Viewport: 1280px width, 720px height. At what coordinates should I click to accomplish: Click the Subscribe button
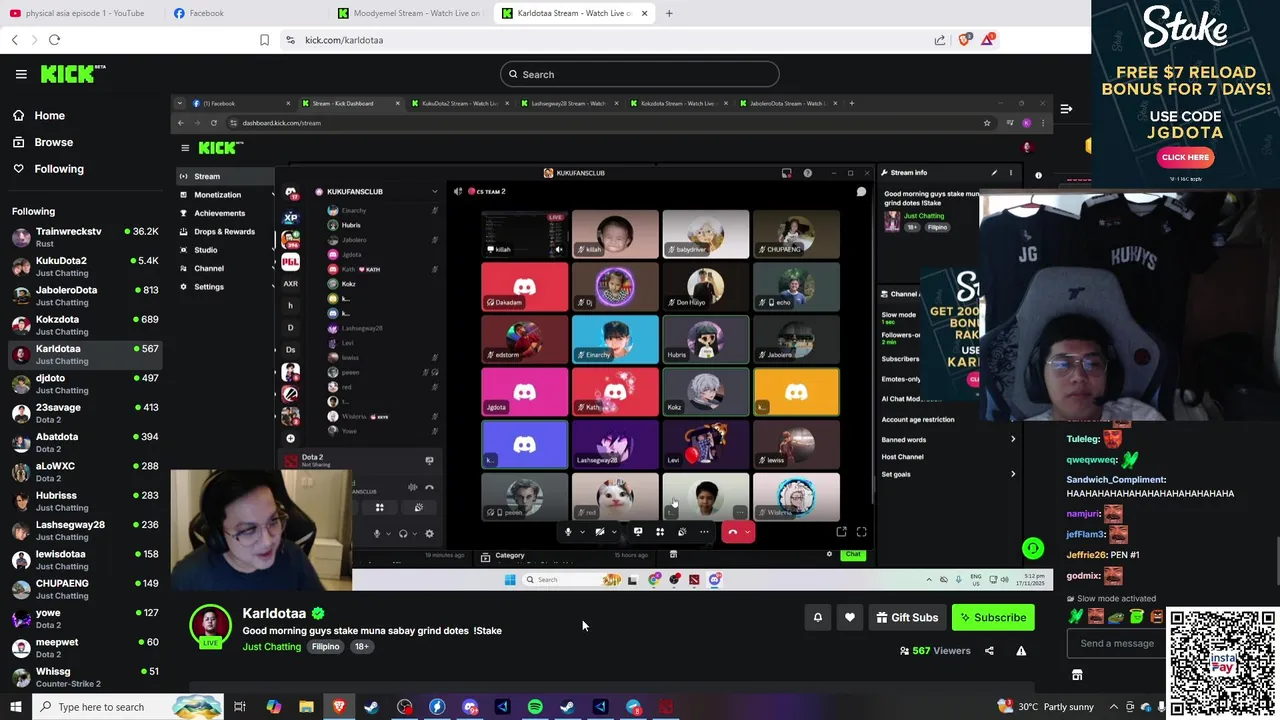coord(993,618)
